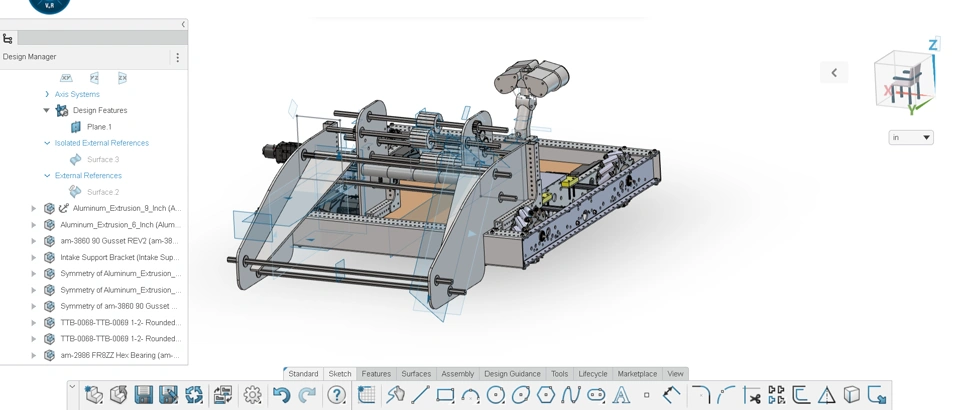Select the Circle tool
Image resolution: width=960 pixels, height=410 pixels.
tap(495, 395)
